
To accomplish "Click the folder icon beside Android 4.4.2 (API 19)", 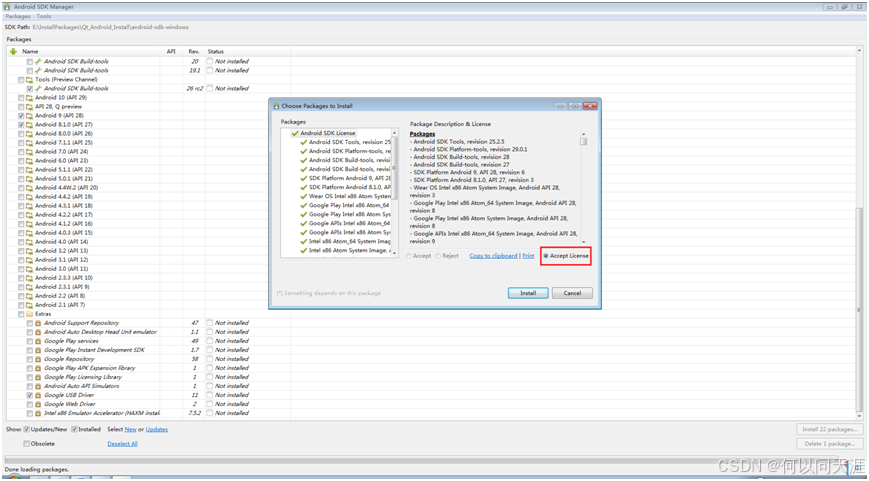I will [29, 197].
